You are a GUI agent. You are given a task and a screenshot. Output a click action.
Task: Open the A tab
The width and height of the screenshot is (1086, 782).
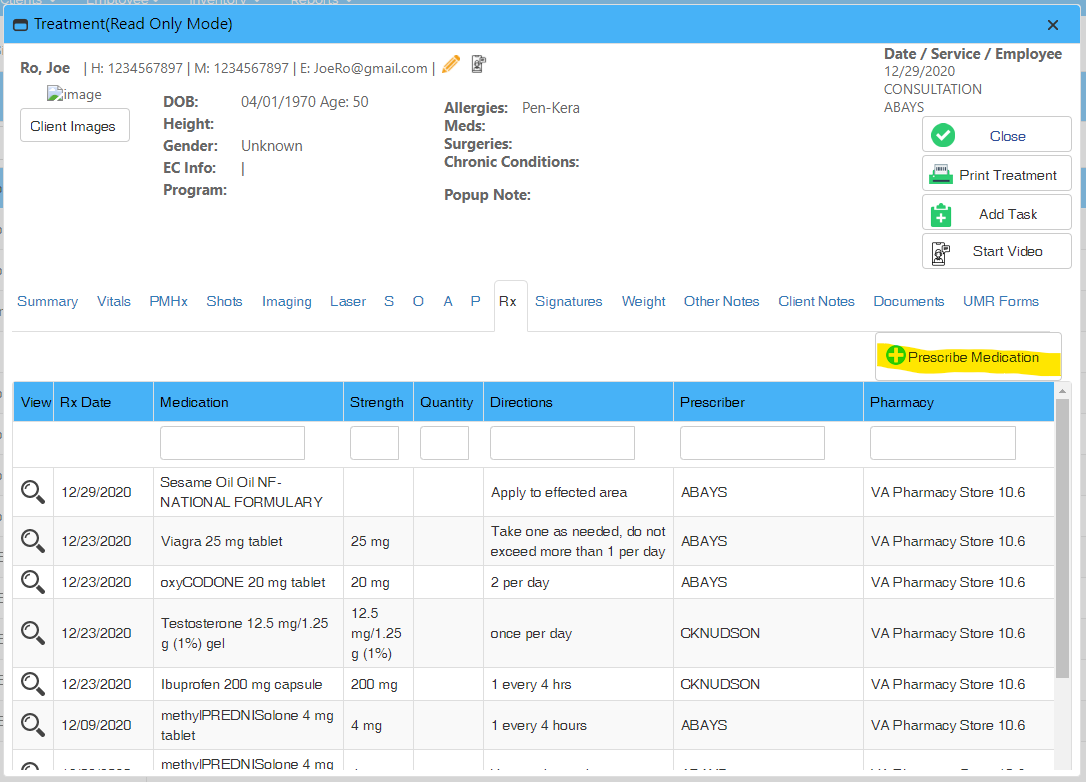coord(448,301)
